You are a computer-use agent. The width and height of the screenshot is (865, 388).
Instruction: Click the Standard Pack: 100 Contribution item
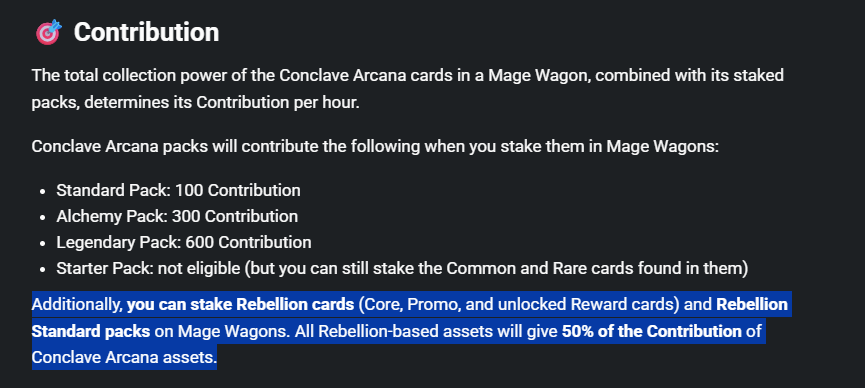[x=178, y=190]
